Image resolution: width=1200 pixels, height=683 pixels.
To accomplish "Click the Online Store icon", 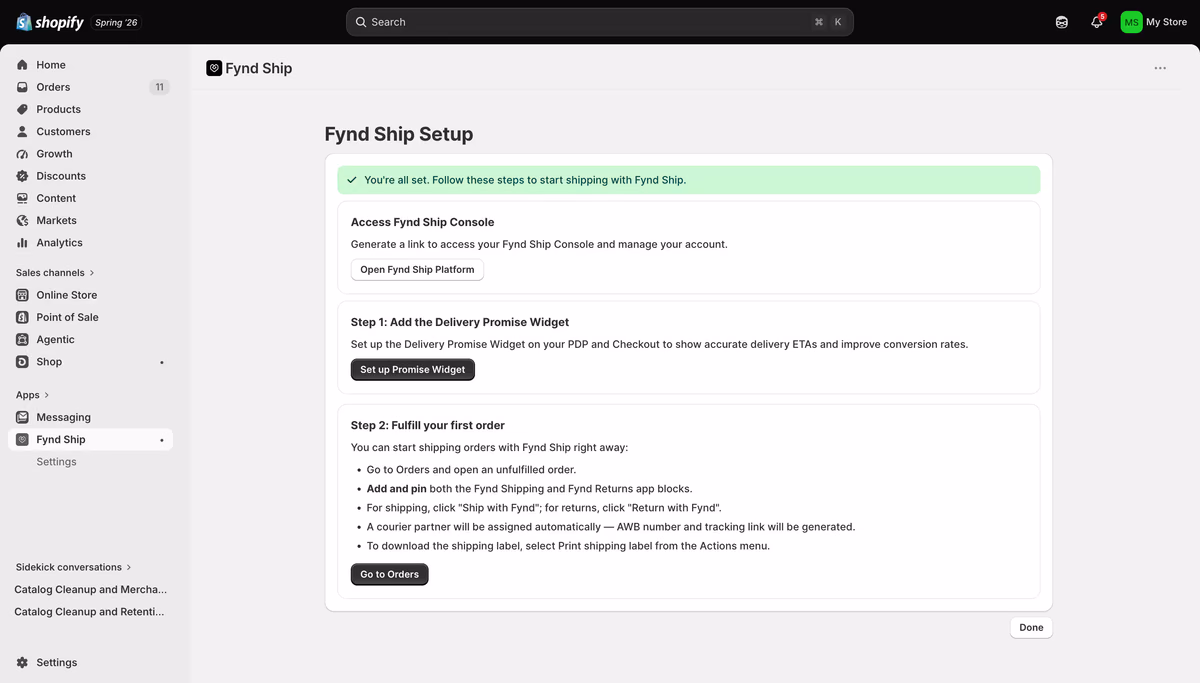I will [x=22, y=295].
